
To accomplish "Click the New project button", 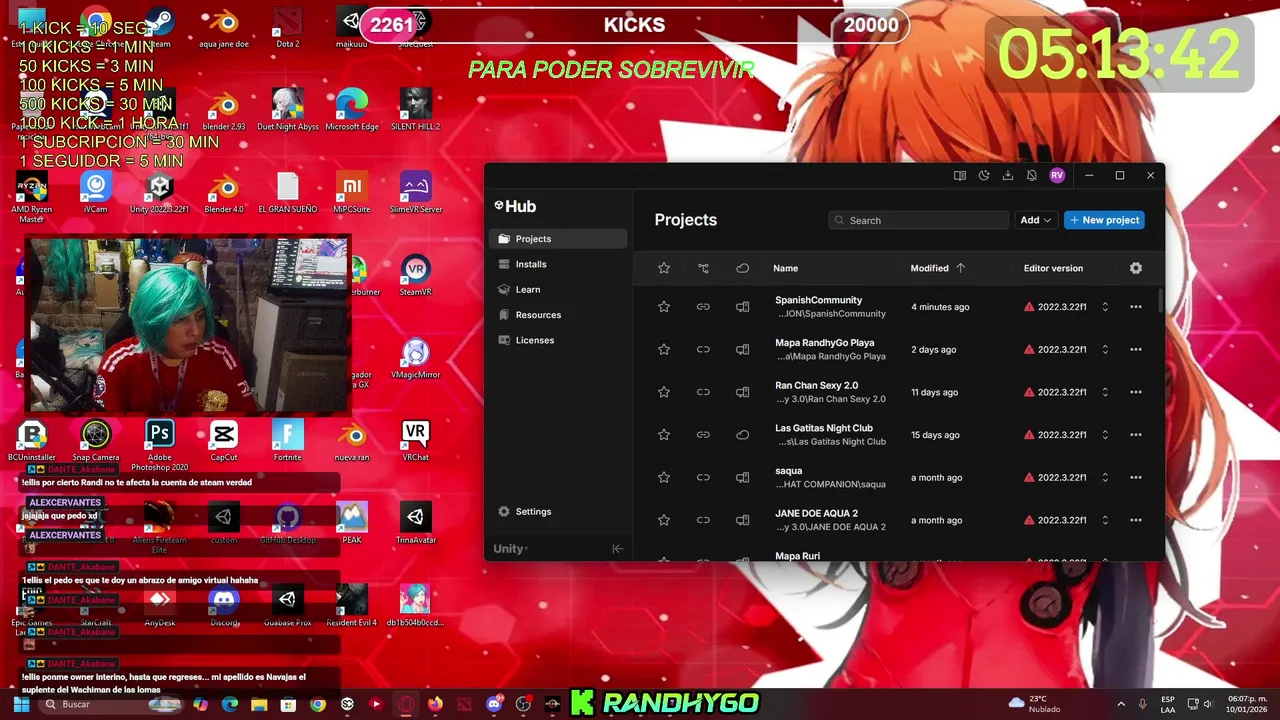I will coord(1104,220).
